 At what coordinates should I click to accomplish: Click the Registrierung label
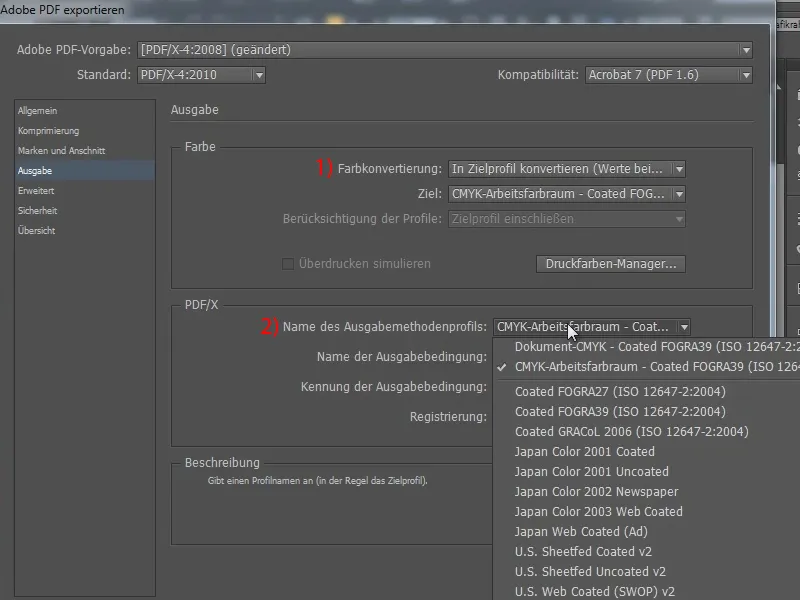[x=448, y=417]
